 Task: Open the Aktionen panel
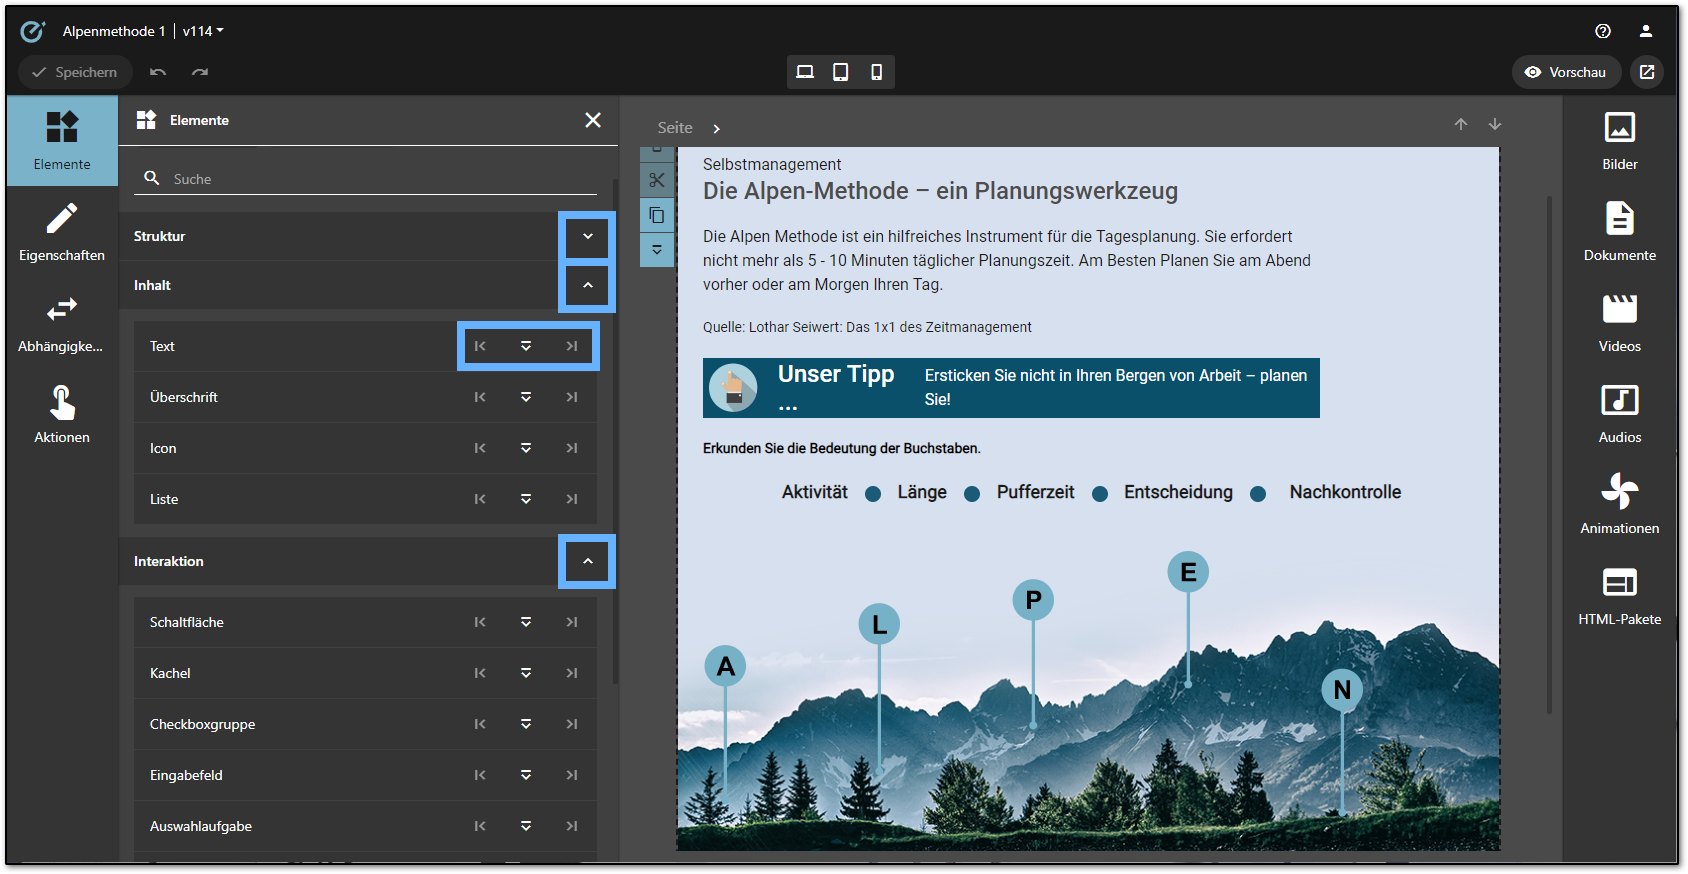pos(62,414)
